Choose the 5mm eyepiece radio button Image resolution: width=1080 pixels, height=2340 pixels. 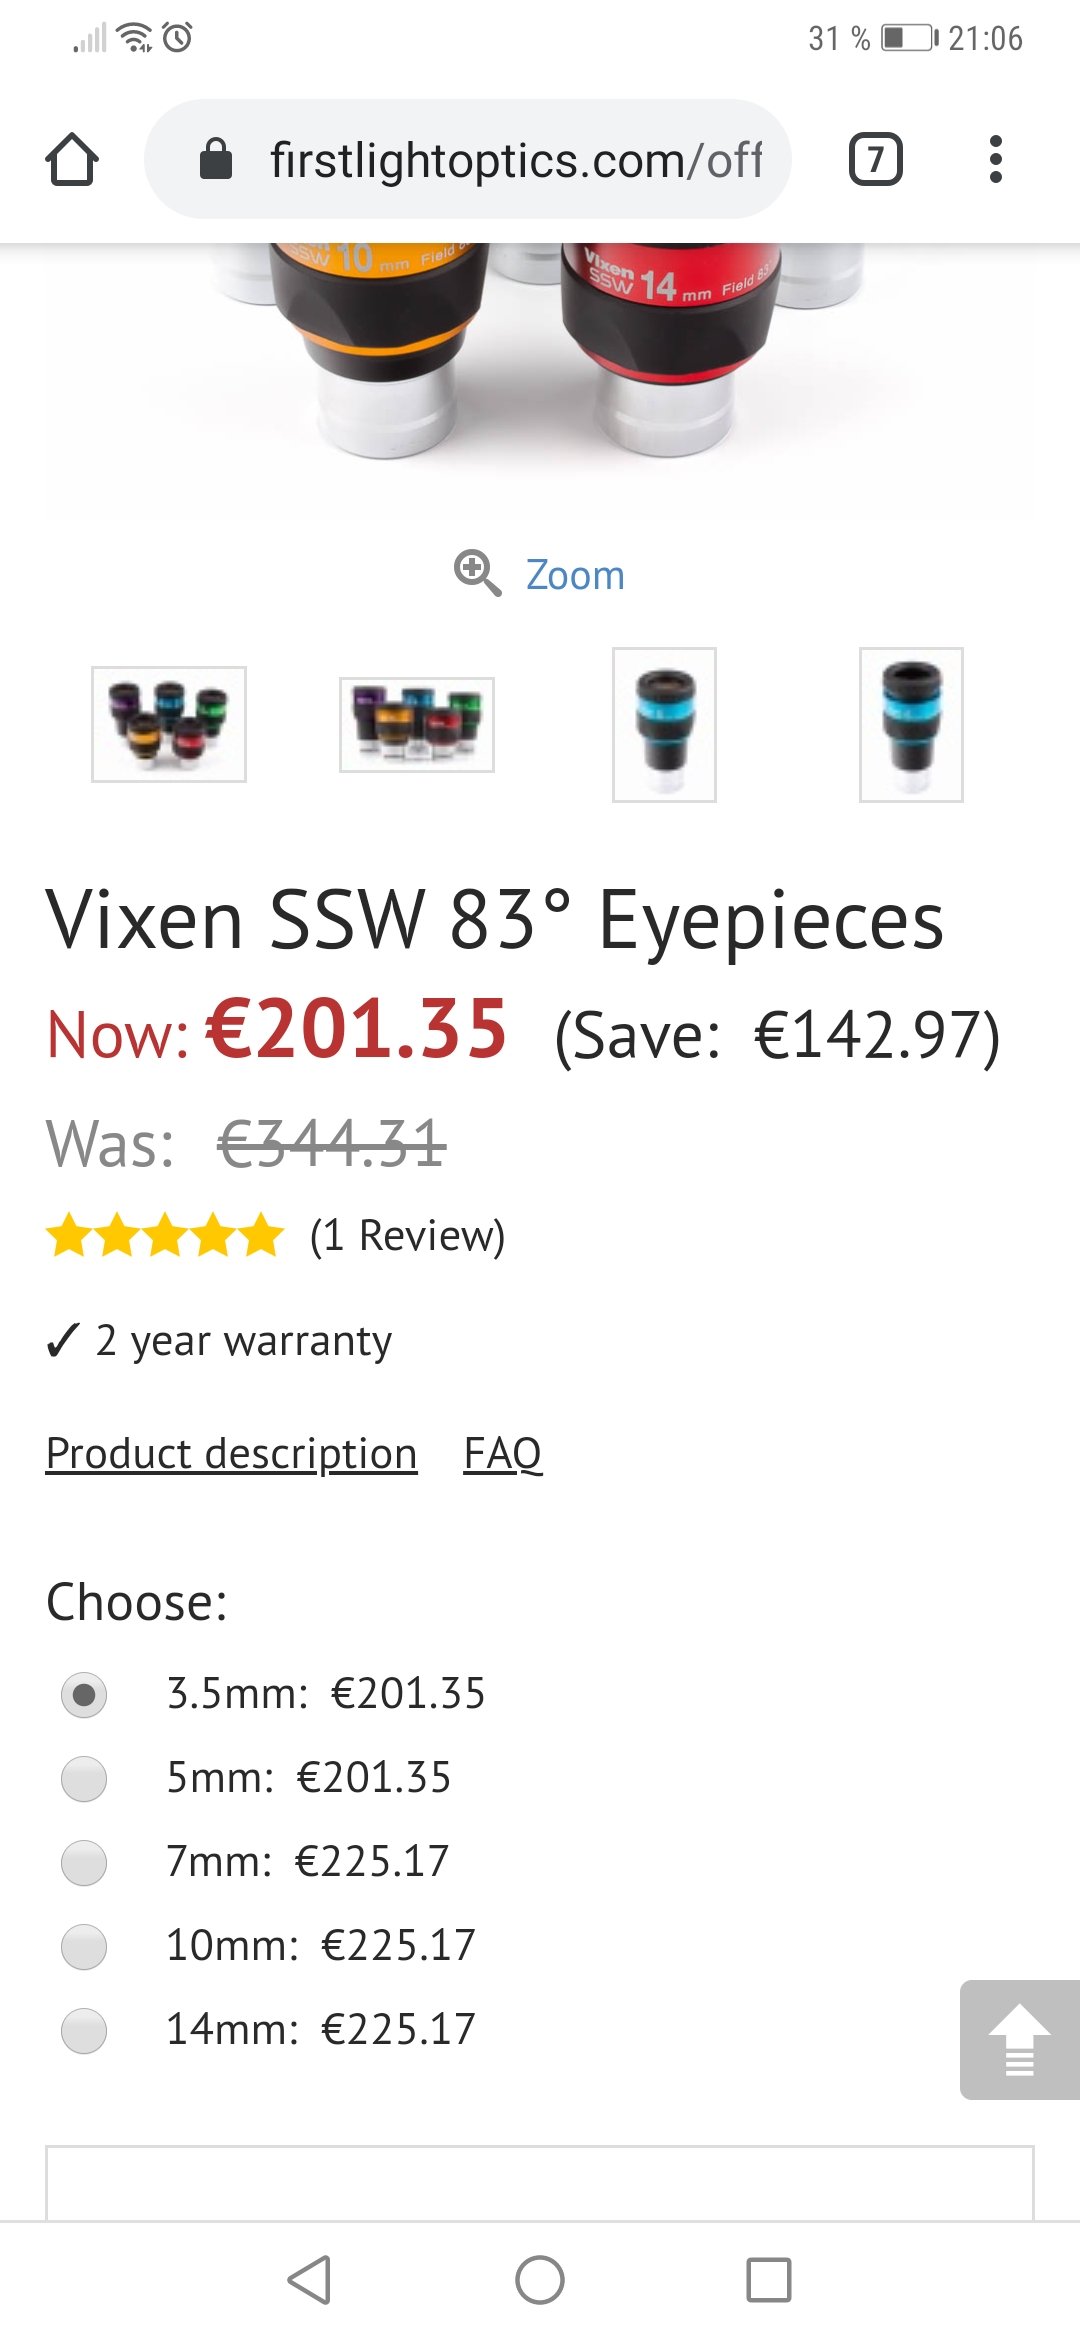84,1778
